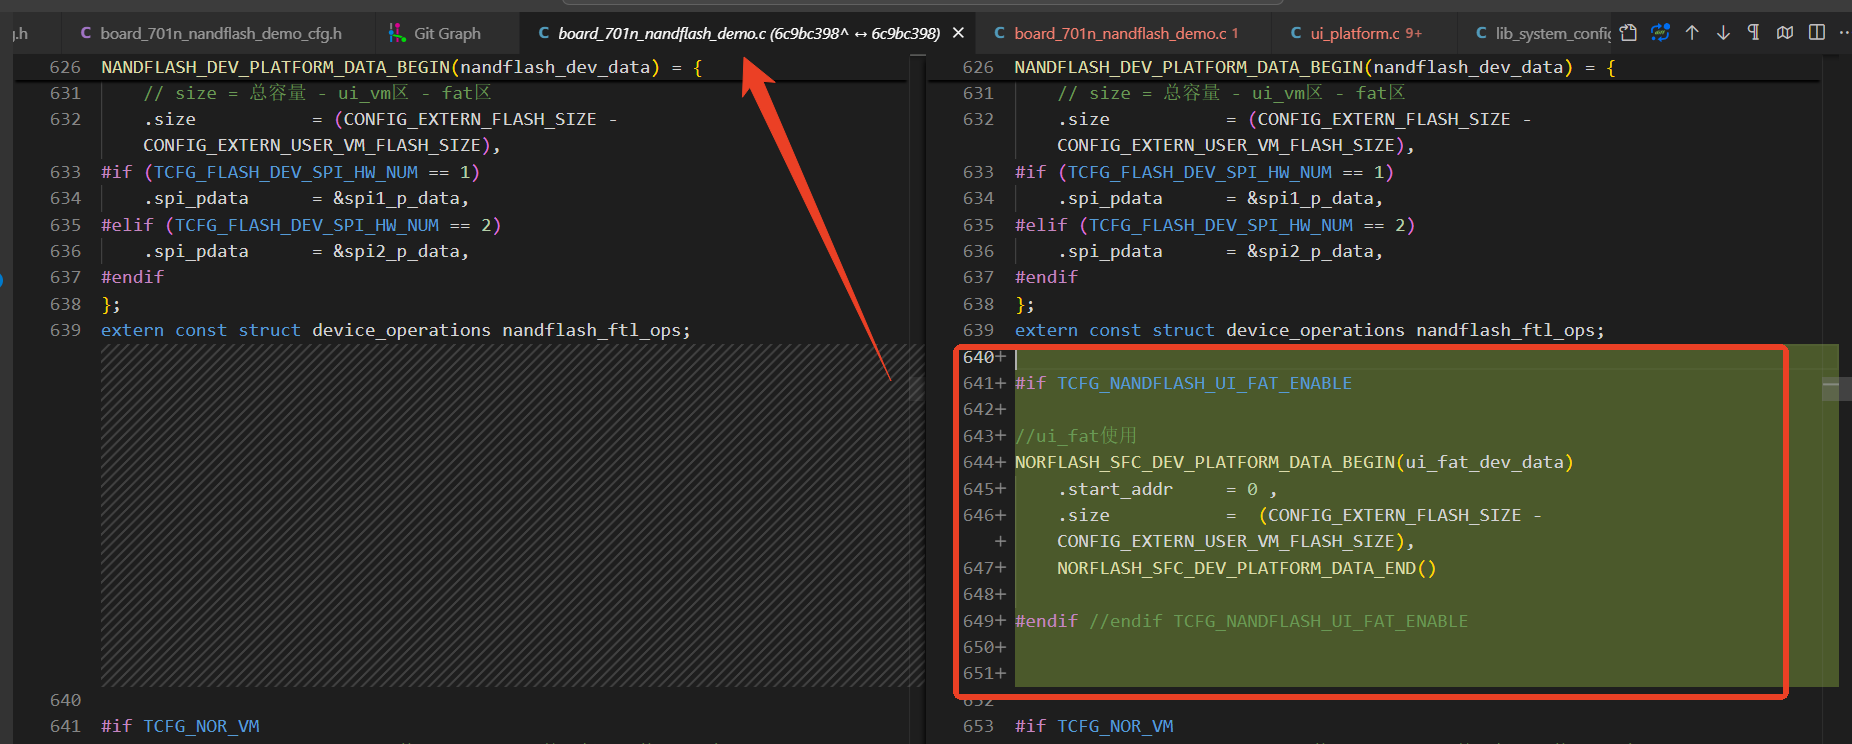This screenshot has width=1852, height=744.
Task: Click line 639 extern declaration in left pane
Action: pyautogui.click(x=395, y=330)
